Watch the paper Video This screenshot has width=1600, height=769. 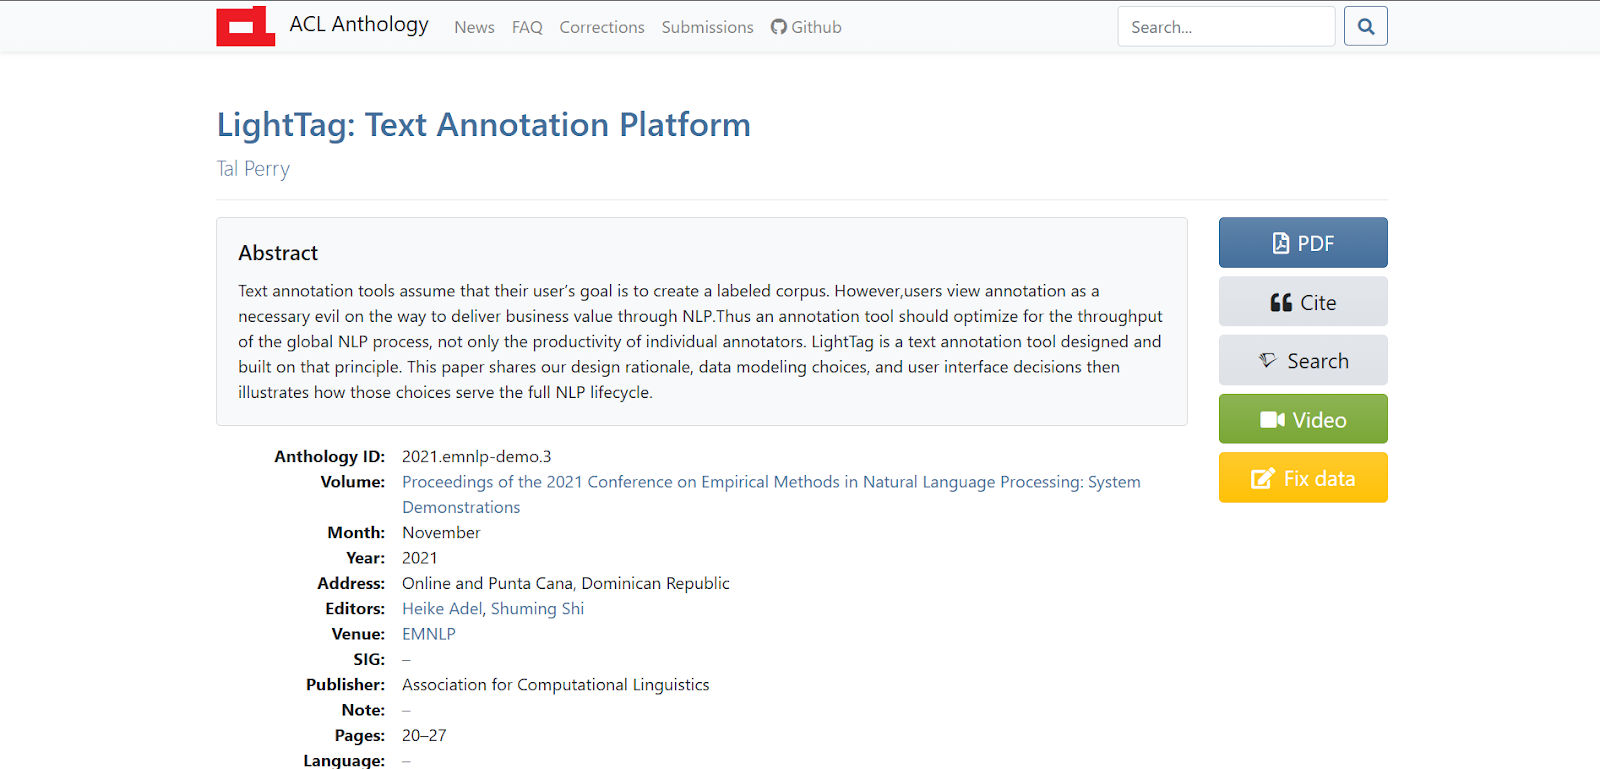click(1303, 419)
